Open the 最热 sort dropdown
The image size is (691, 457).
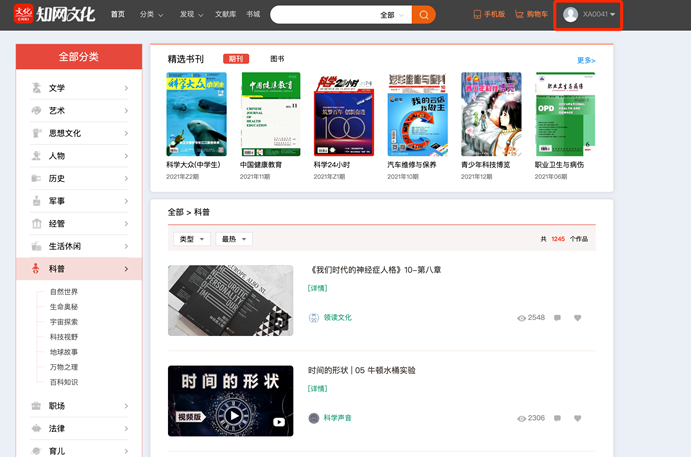pos(234,239)
